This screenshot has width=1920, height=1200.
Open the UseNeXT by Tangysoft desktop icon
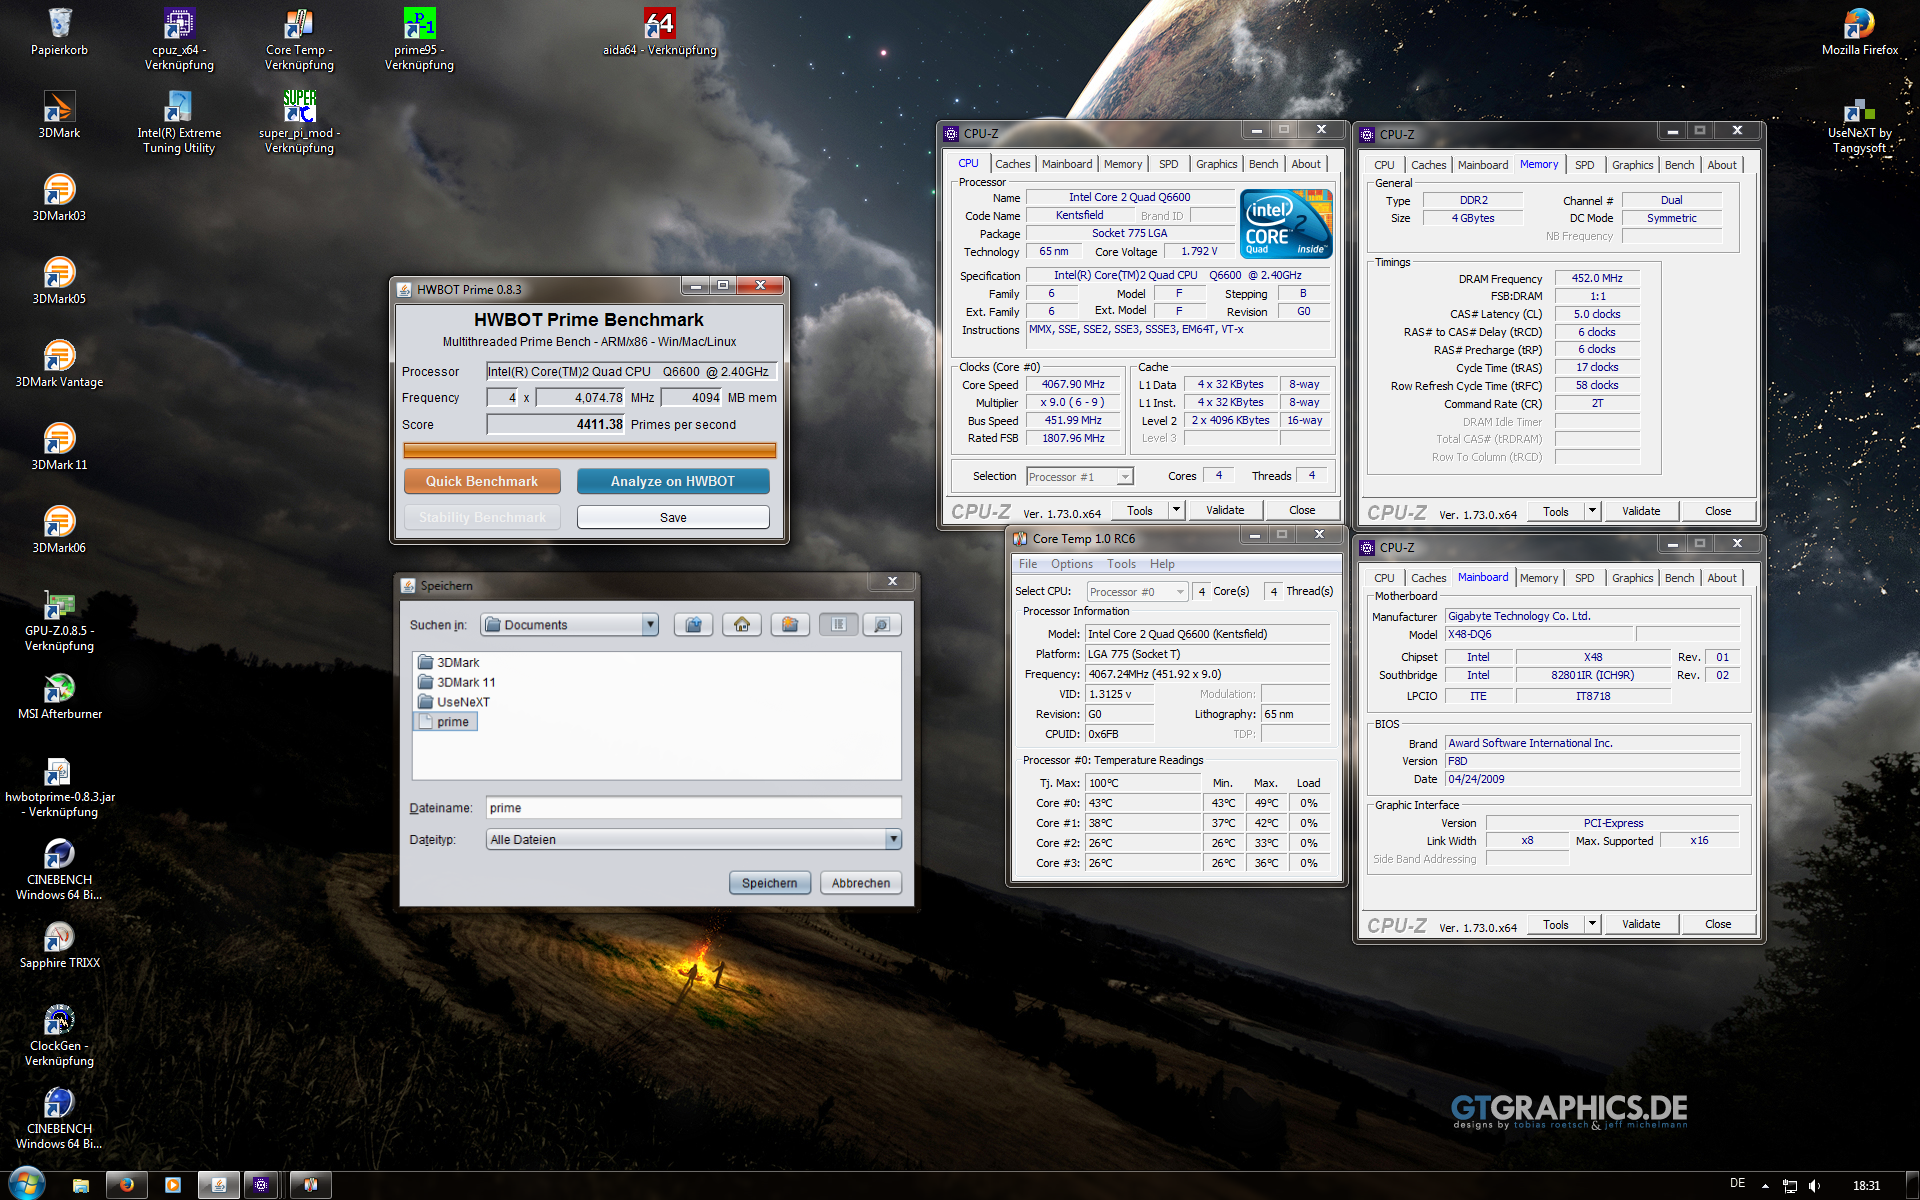pos(1859,125)
